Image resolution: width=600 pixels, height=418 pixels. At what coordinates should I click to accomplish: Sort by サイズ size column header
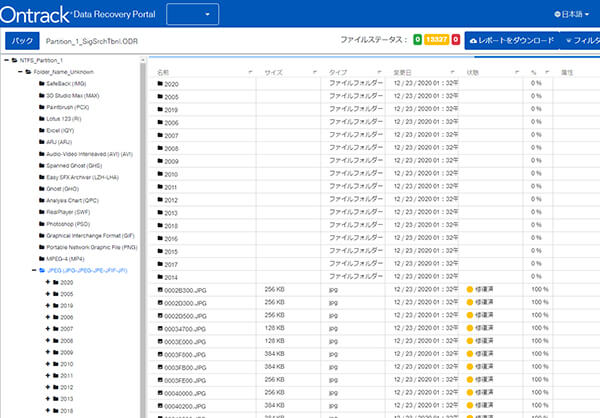pos(274,72)
